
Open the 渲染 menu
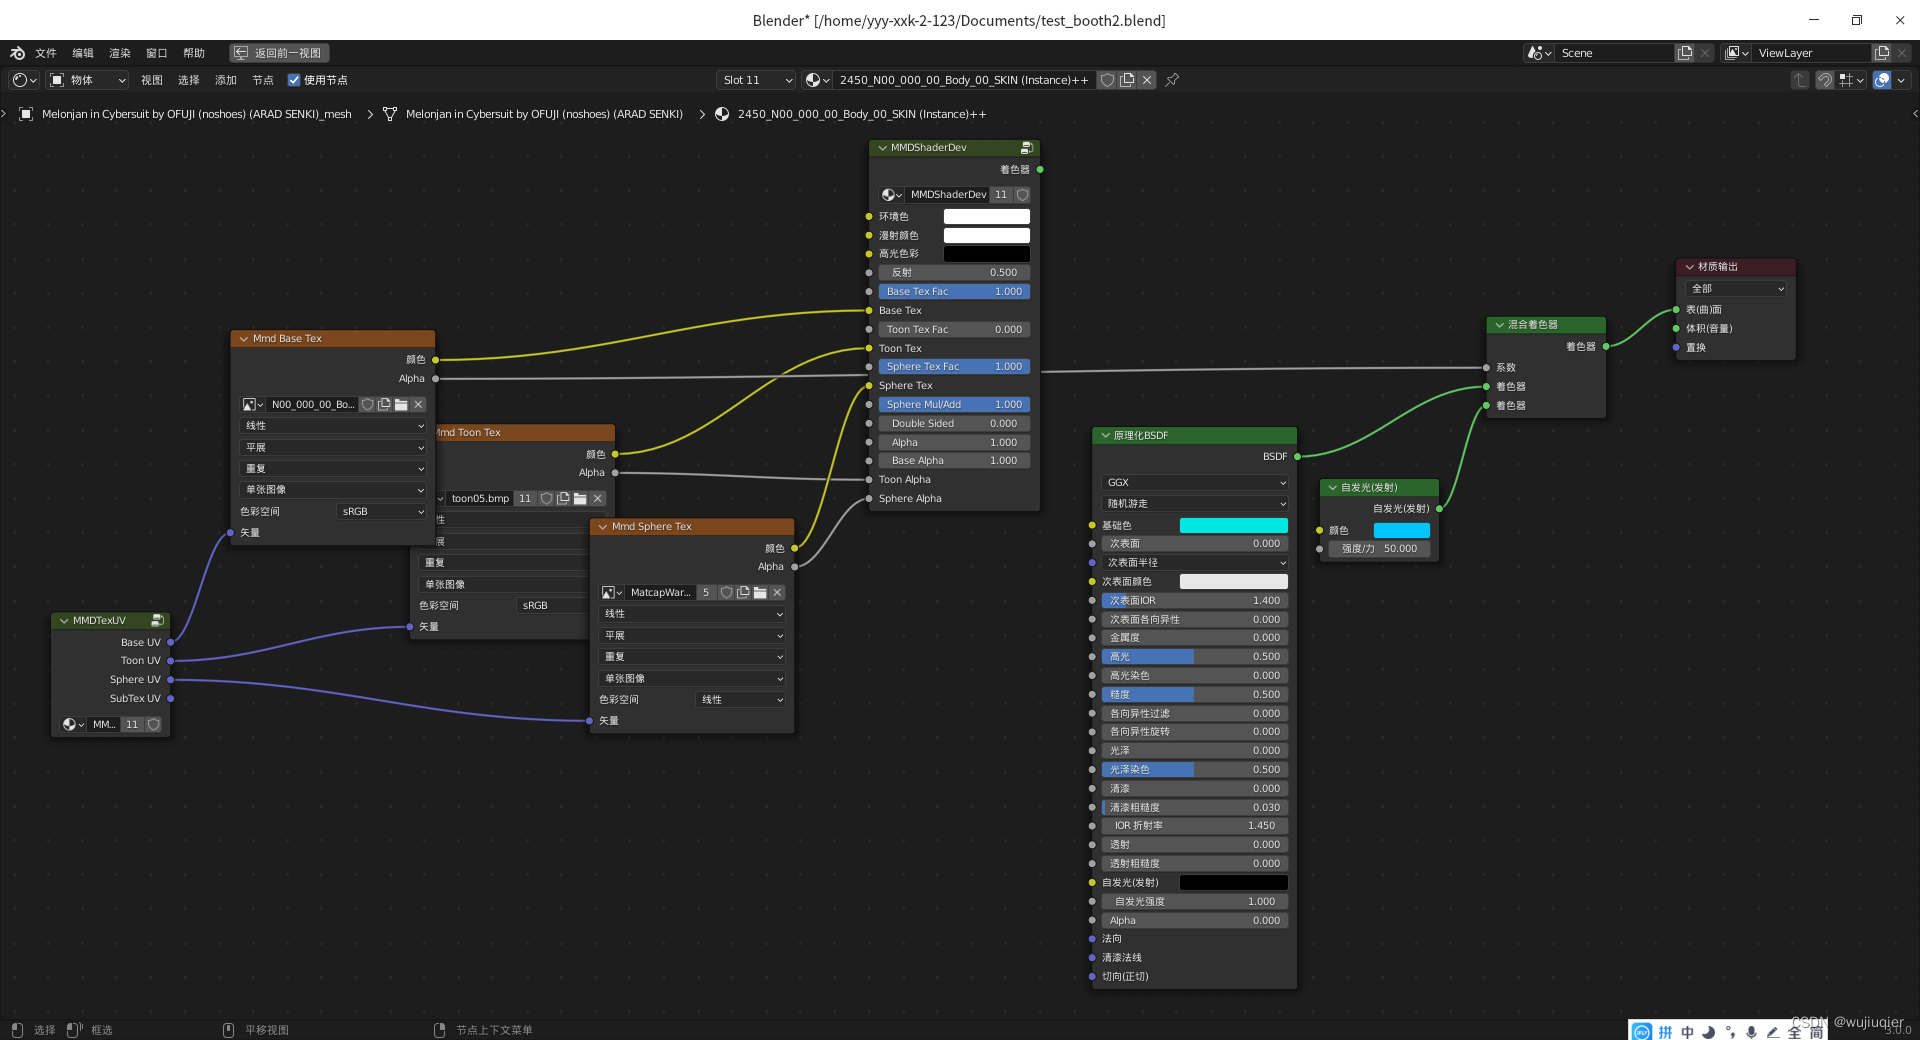point(120,53)
